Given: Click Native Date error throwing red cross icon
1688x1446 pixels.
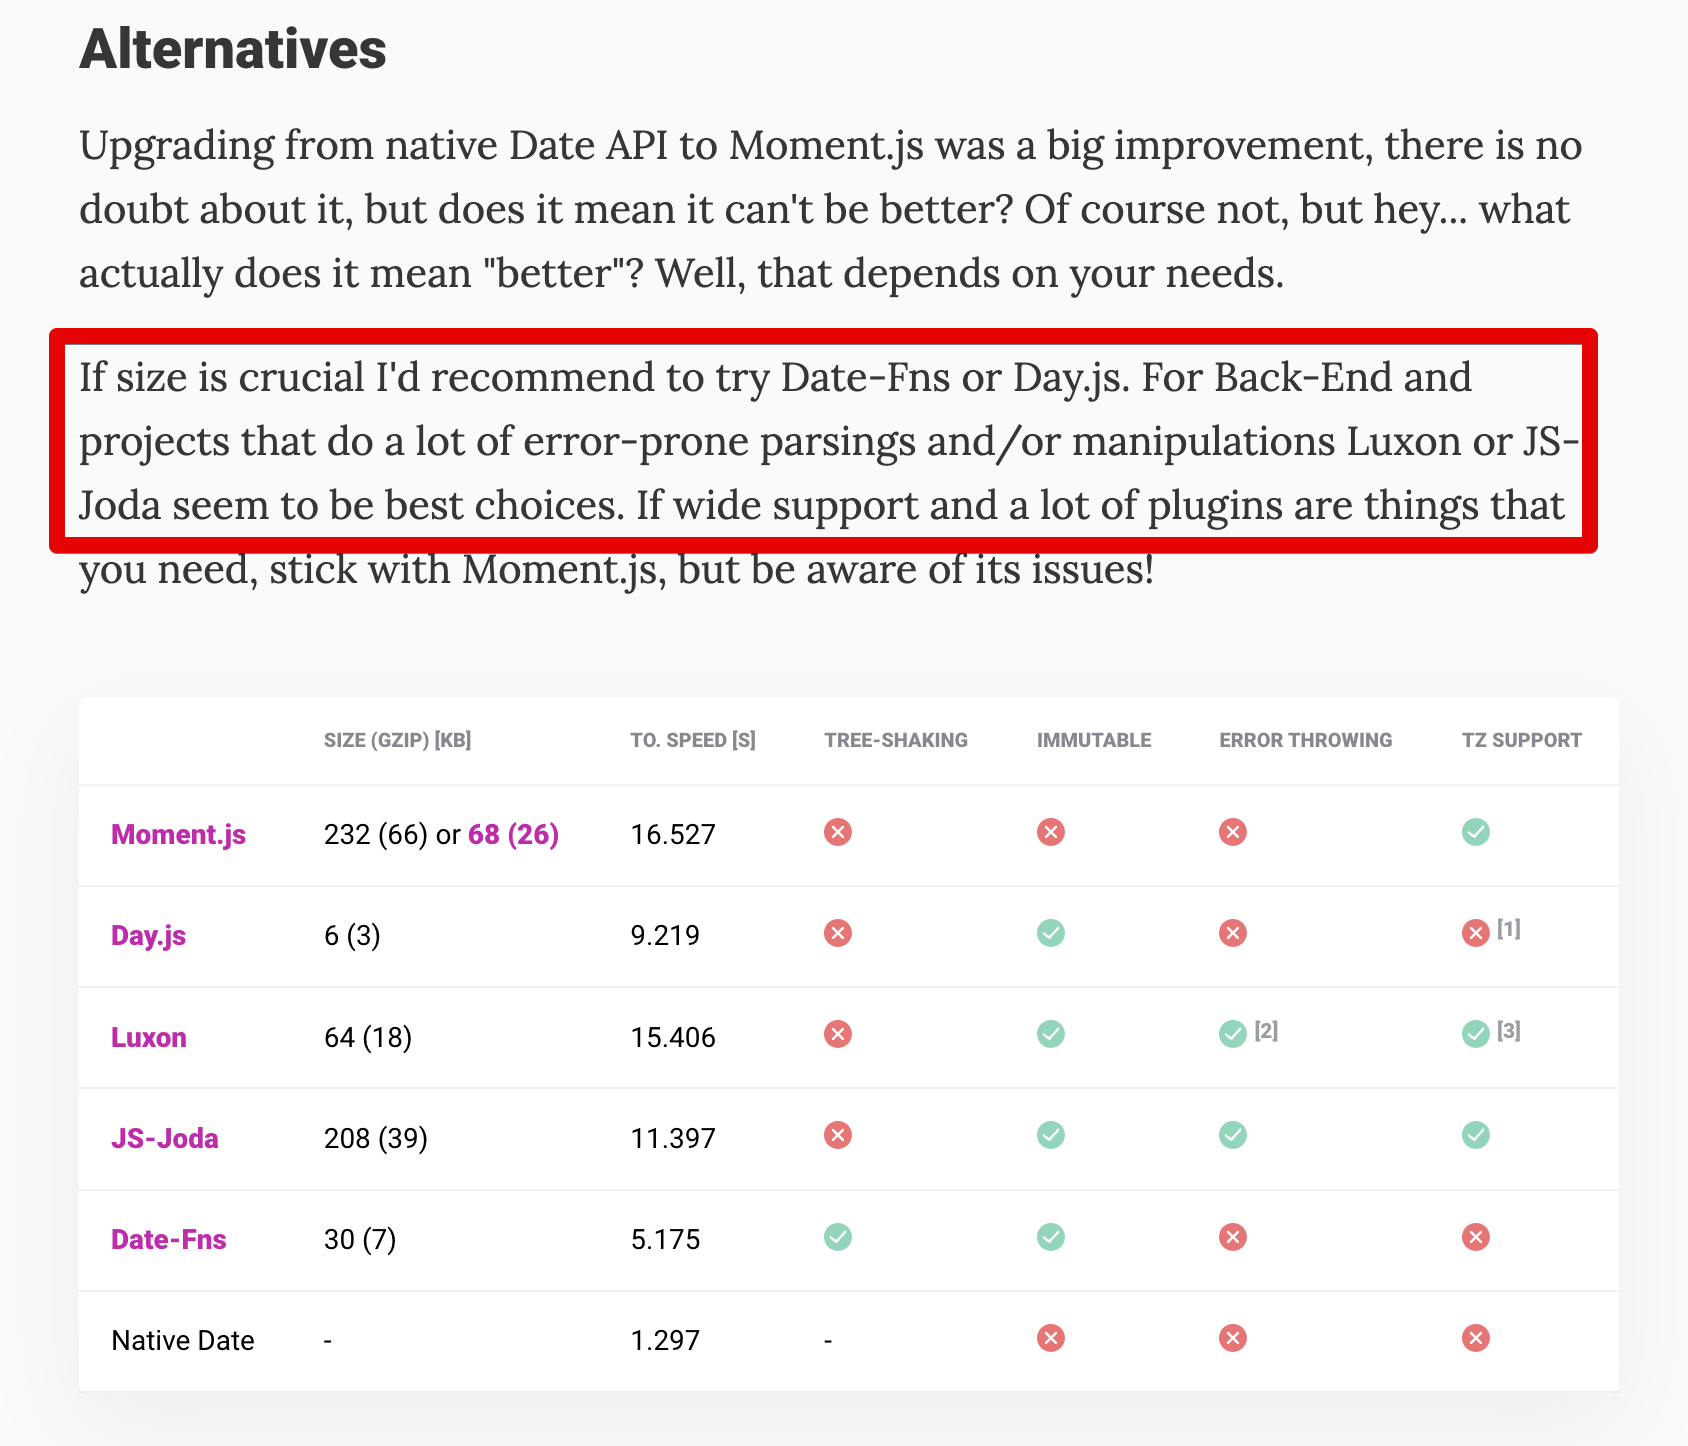Looking at the screenshot, I should tap(1233, 1338).
